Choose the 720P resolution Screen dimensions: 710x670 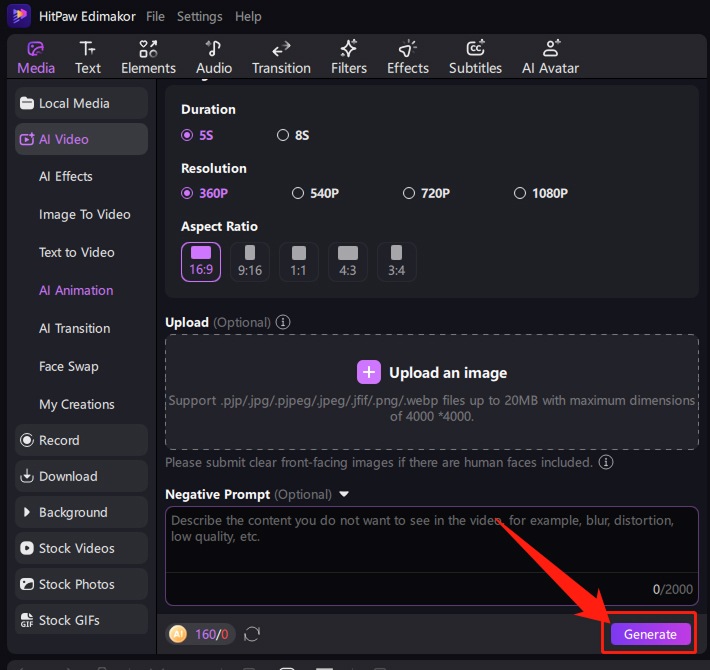(408, 193)
